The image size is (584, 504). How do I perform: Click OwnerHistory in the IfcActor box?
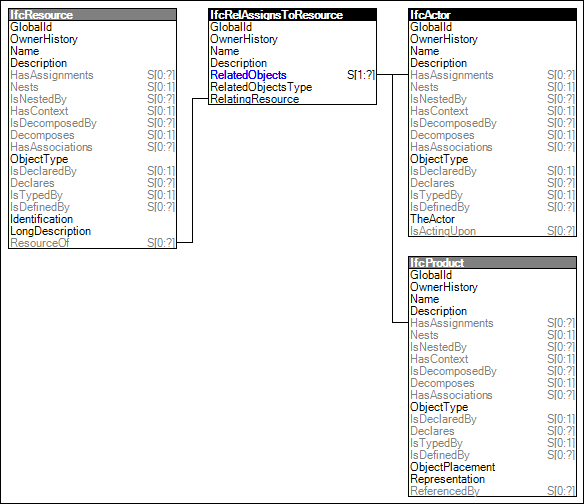(x=444, y=39)
